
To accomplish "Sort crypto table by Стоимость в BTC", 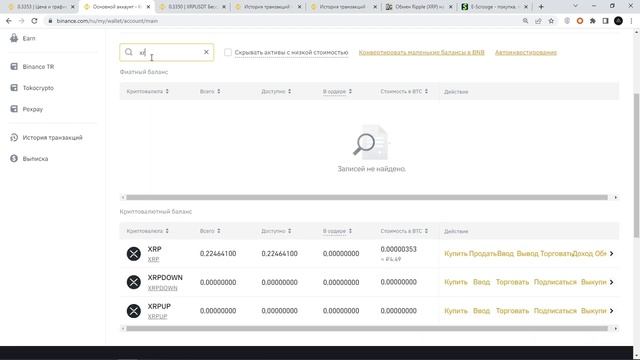I will (404, 231).
